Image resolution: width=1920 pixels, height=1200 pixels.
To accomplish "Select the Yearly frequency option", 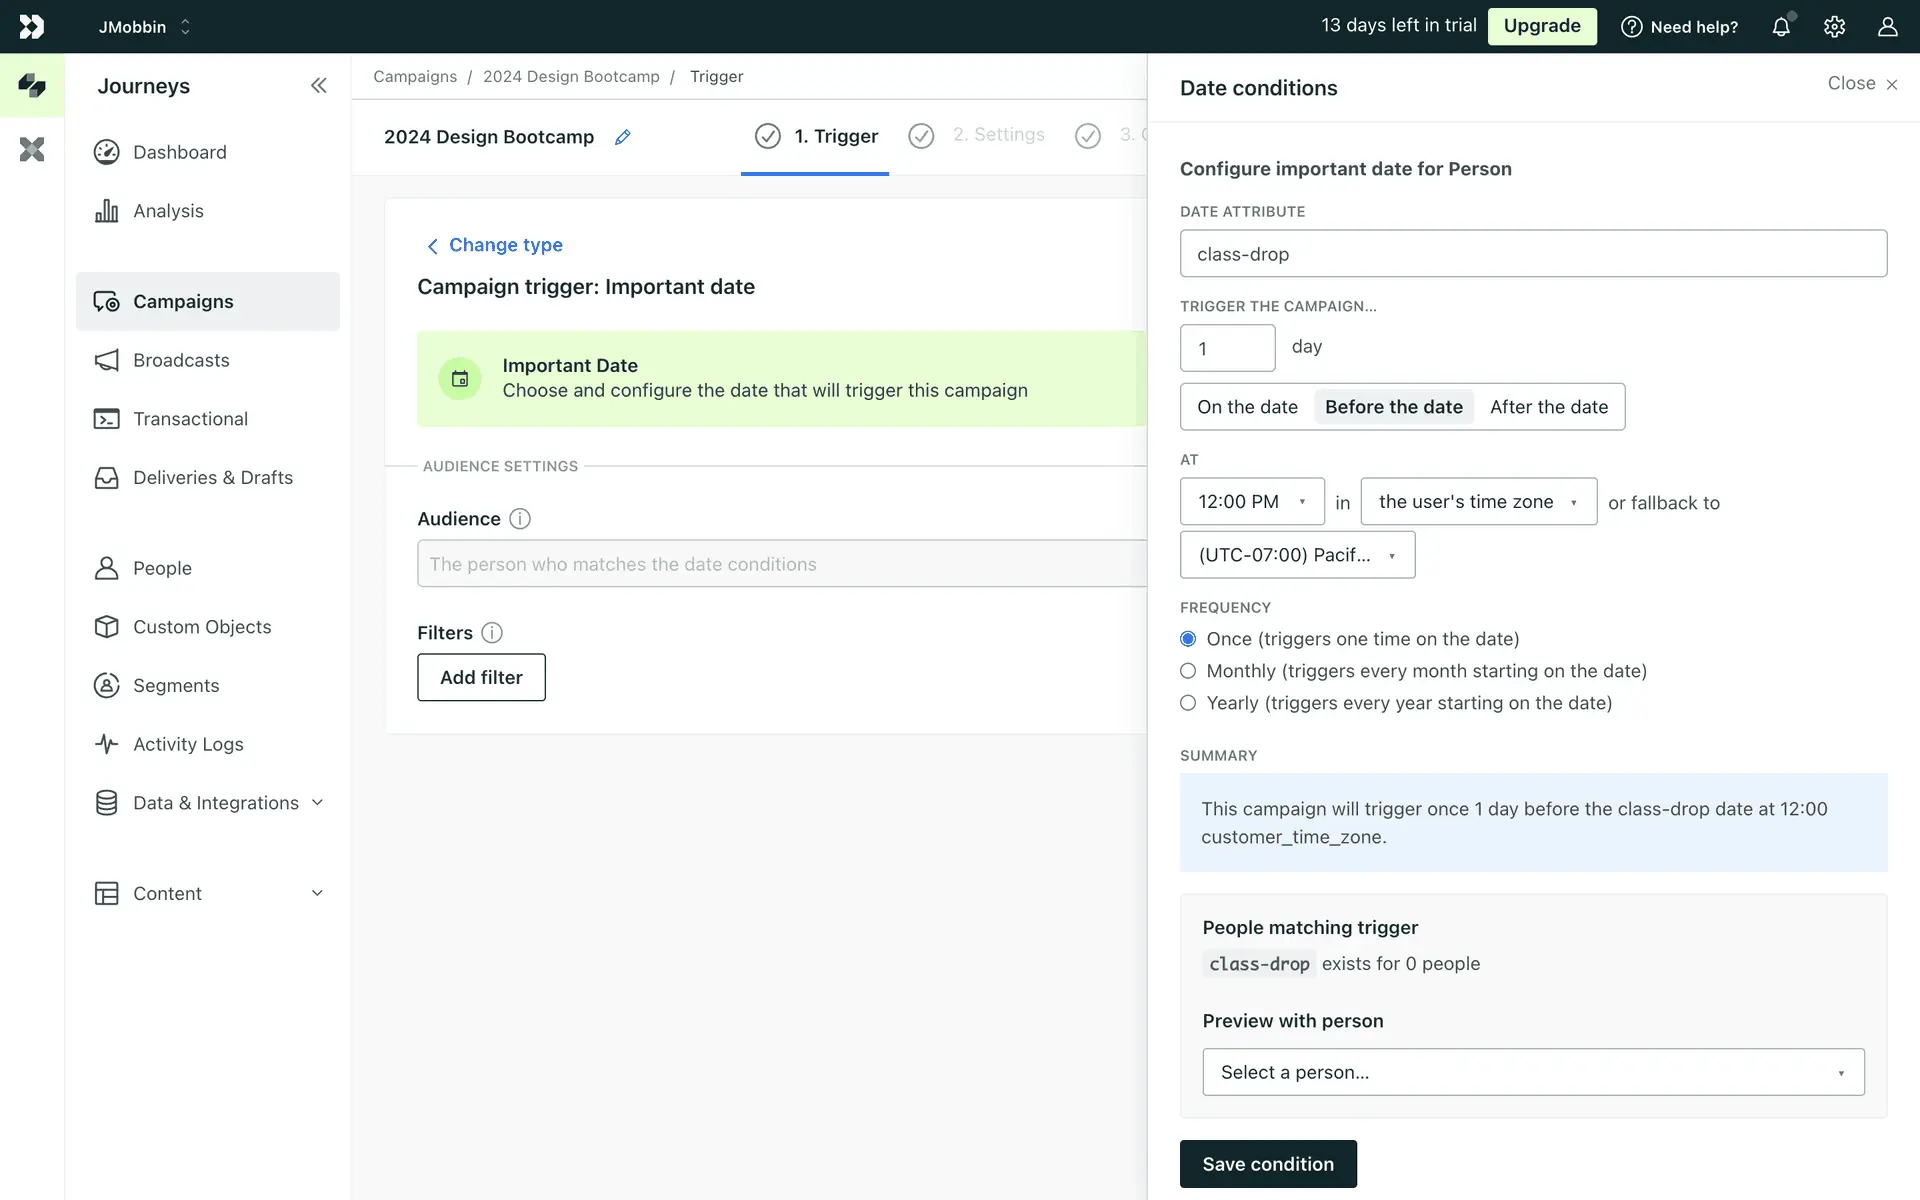I will (x=1188, y=703).
